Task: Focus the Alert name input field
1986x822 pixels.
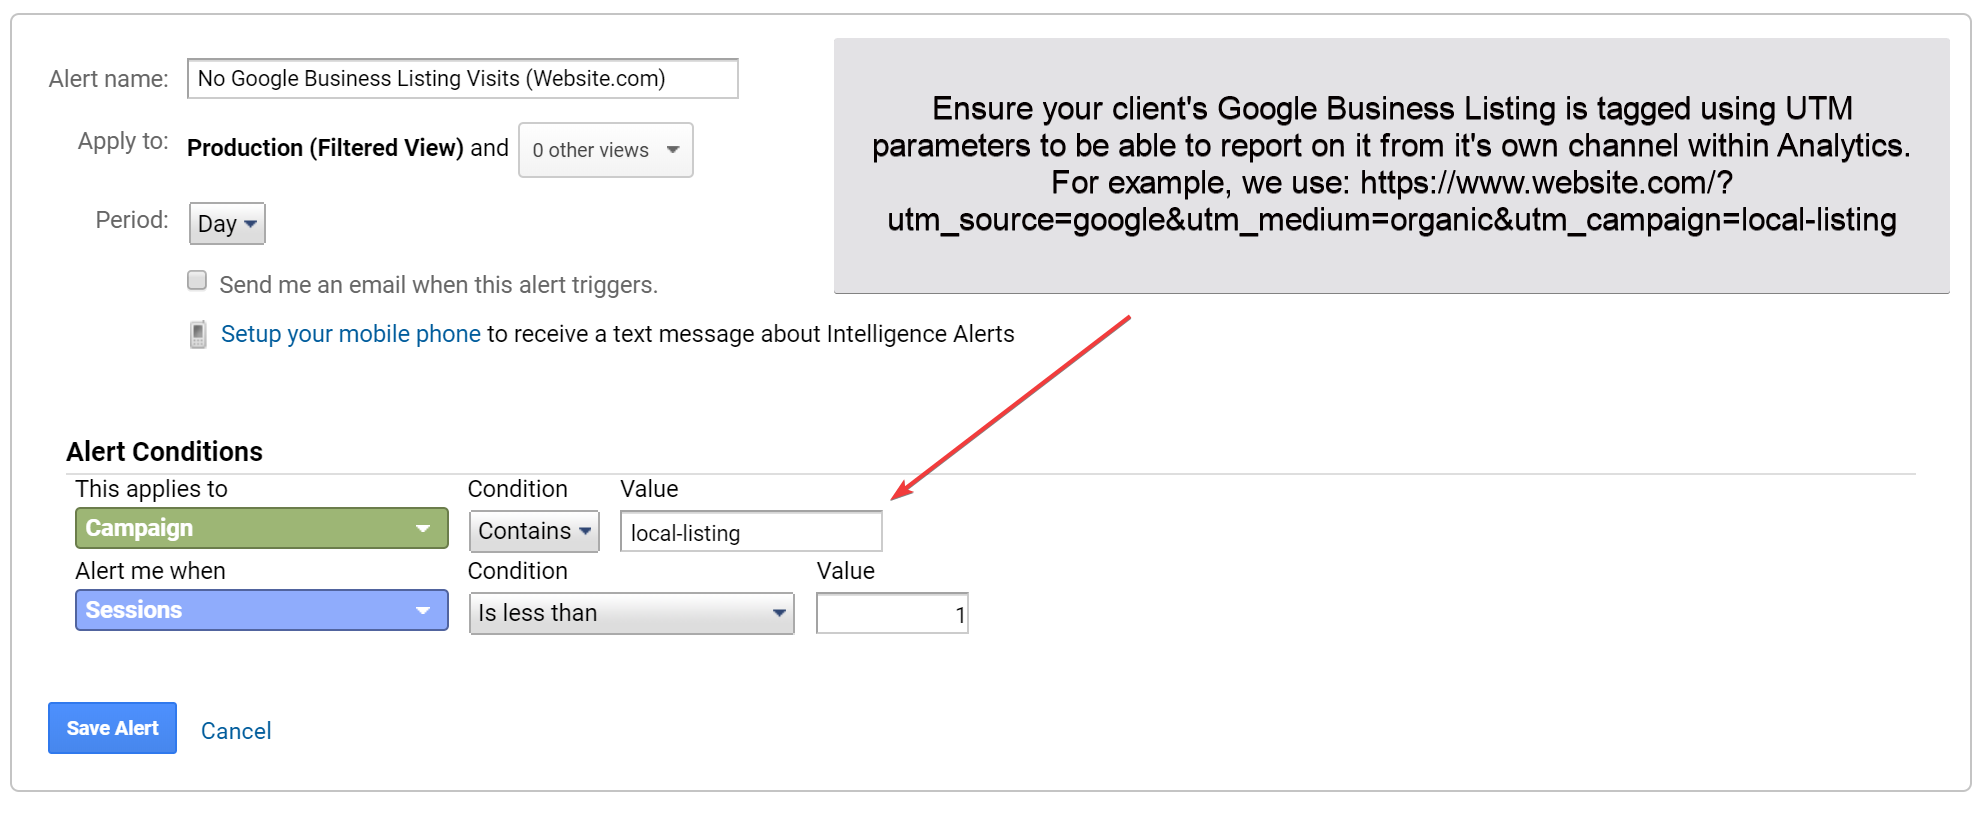Action: click(x=463, y=79)
